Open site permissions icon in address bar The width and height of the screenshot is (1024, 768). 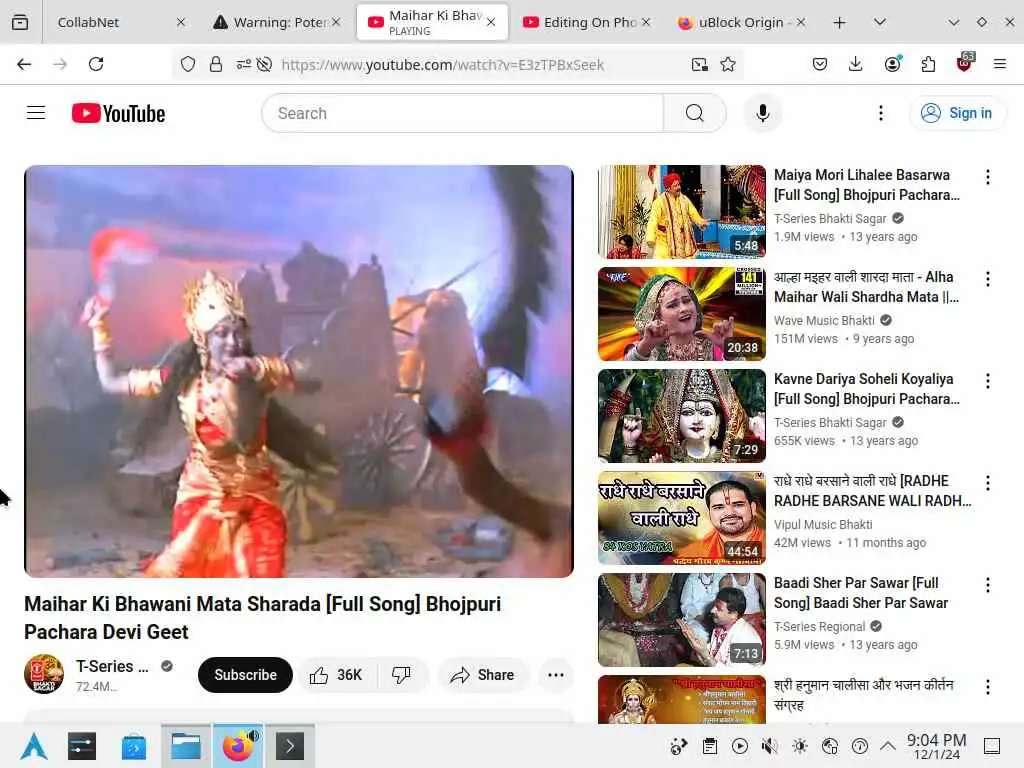[x=244, y=64]
